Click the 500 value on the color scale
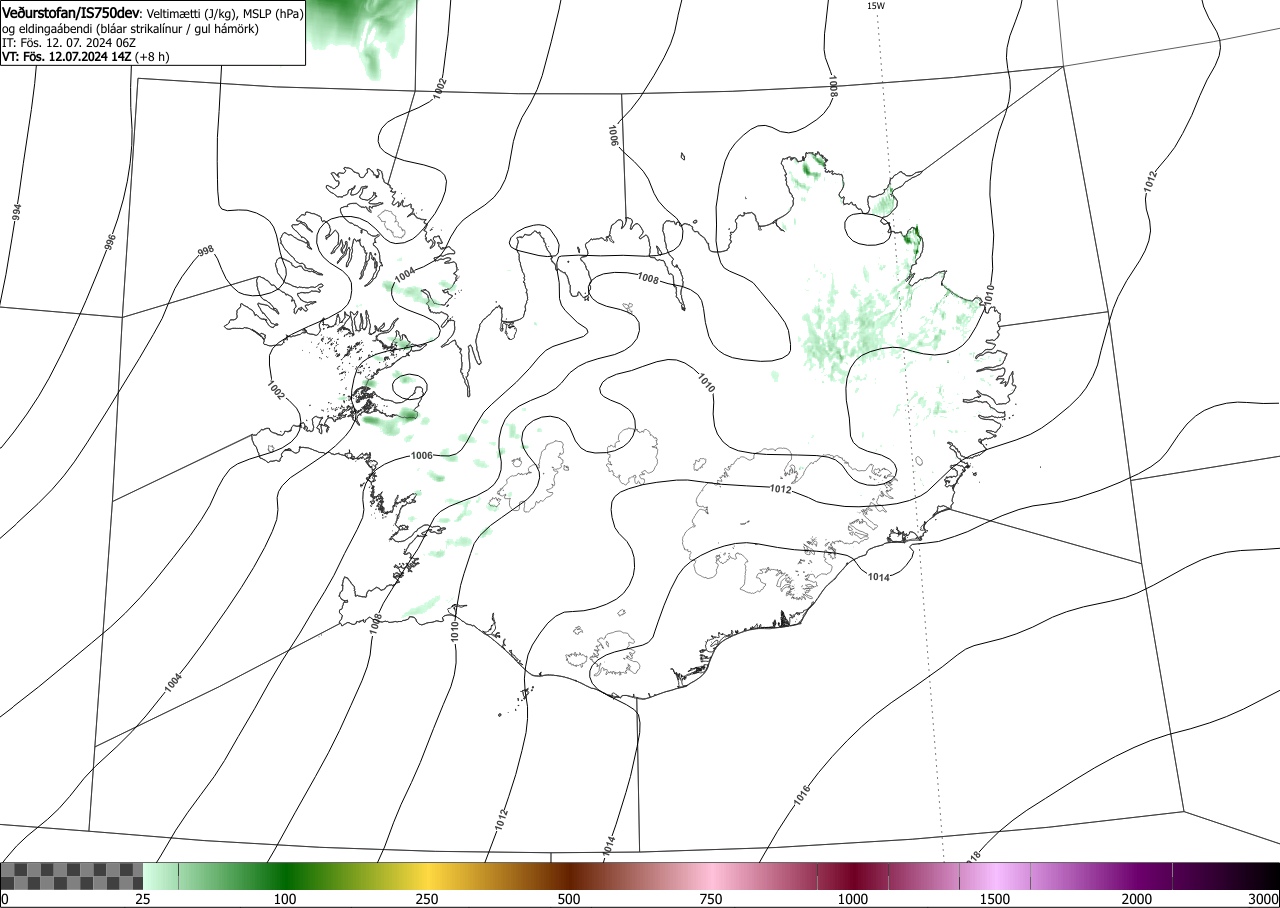Viewport: 1280px width, 908px height. [x=569, y=899]
